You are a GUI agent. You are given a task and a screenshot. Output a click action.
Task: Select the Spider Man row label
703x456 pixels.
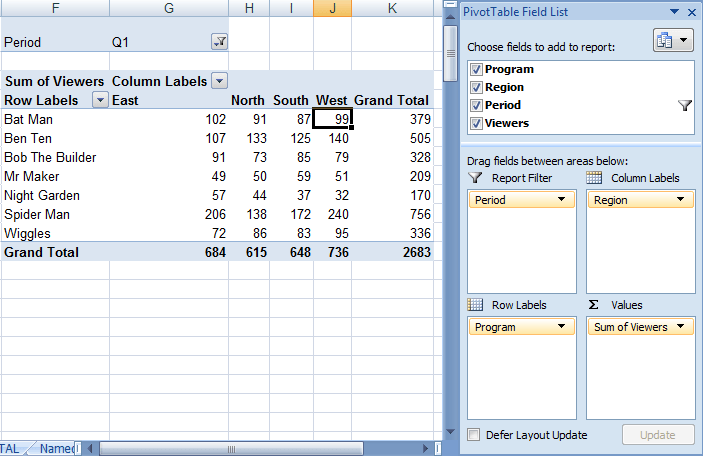(x=55, y=214)
